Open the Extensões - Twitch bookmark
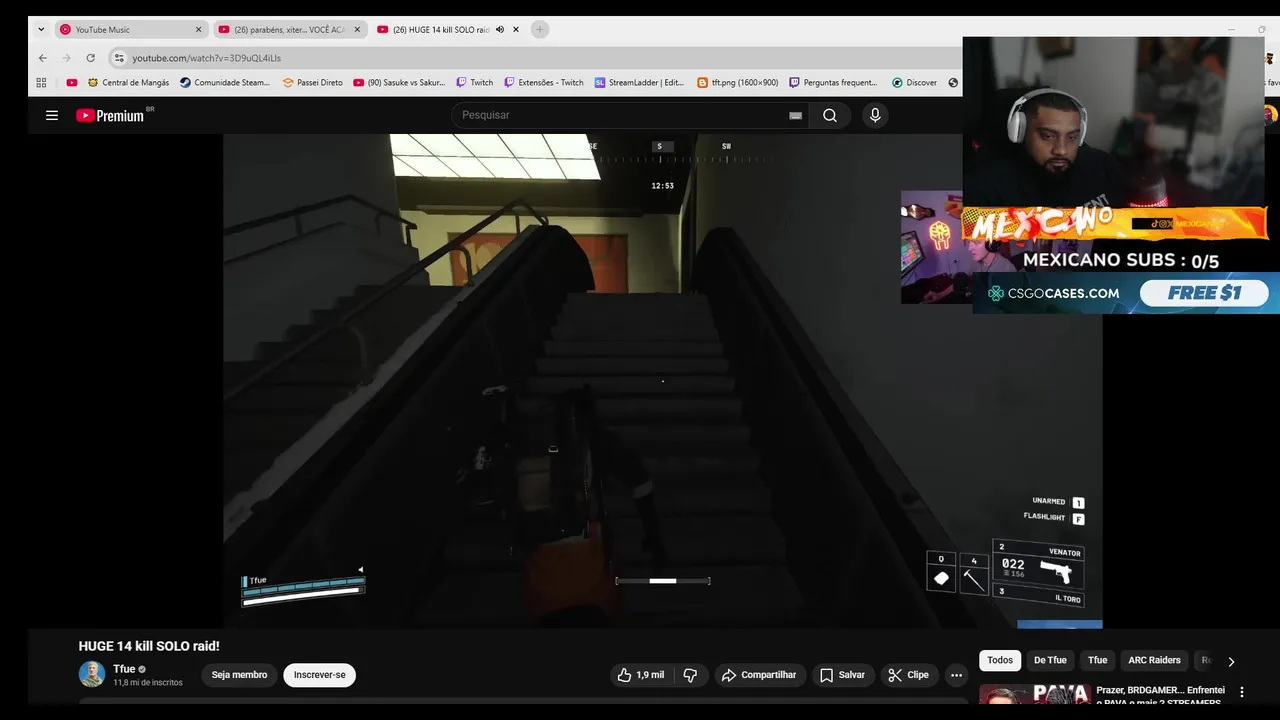 [543, 83]
